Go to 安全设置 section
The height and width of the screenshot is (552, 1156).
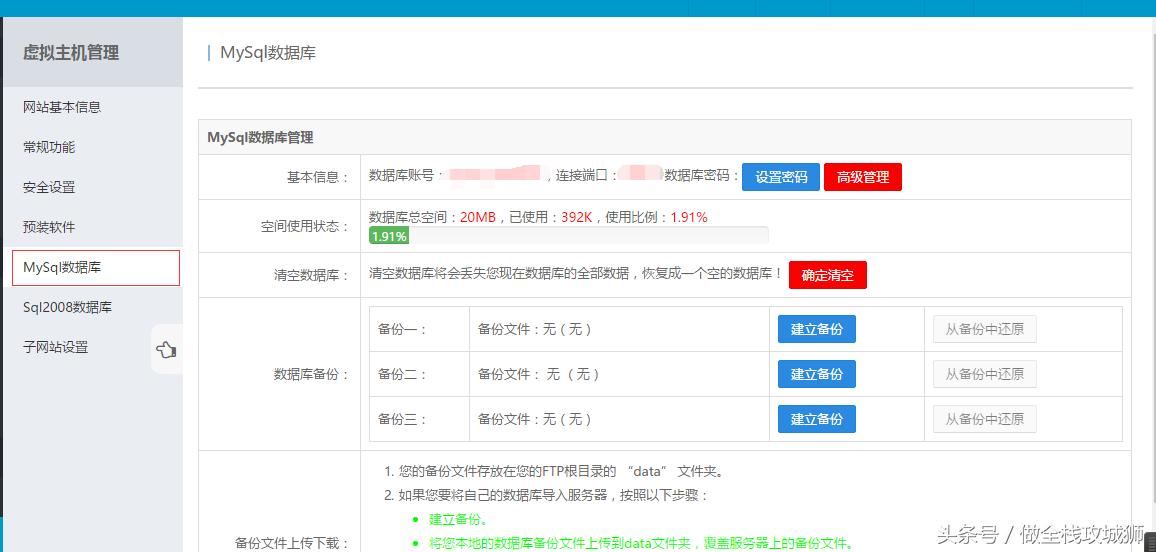click(x=49, y=187)
